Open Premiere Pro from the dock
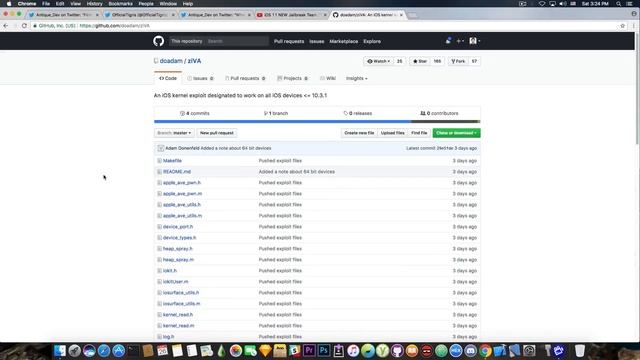640x360 pixels. pos(309,351)
